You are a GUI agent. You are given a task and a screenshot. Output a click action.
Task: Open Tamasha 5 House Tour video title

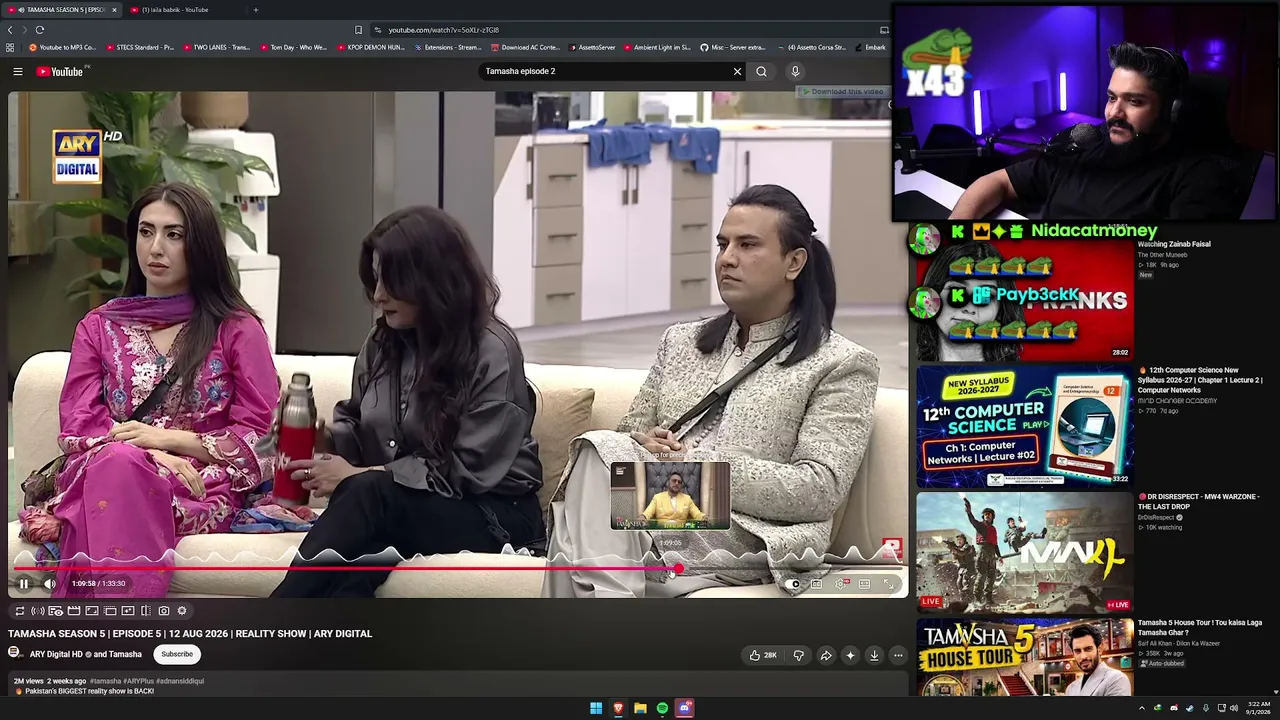pyautogui.click(x=1200, y=627)
